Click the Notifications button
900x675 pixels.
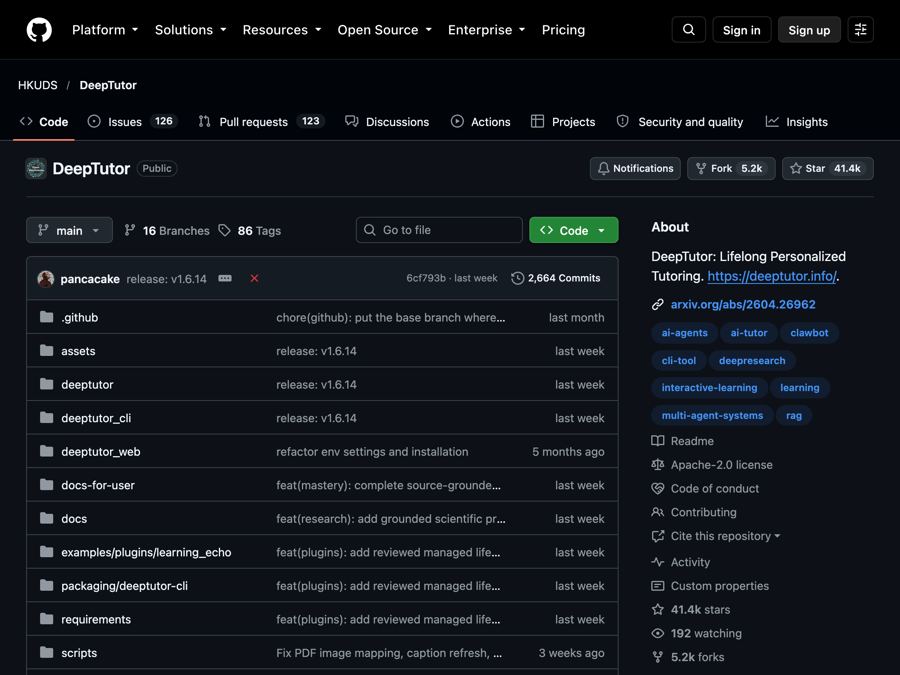pyautogui.click(x=635, y=169)
